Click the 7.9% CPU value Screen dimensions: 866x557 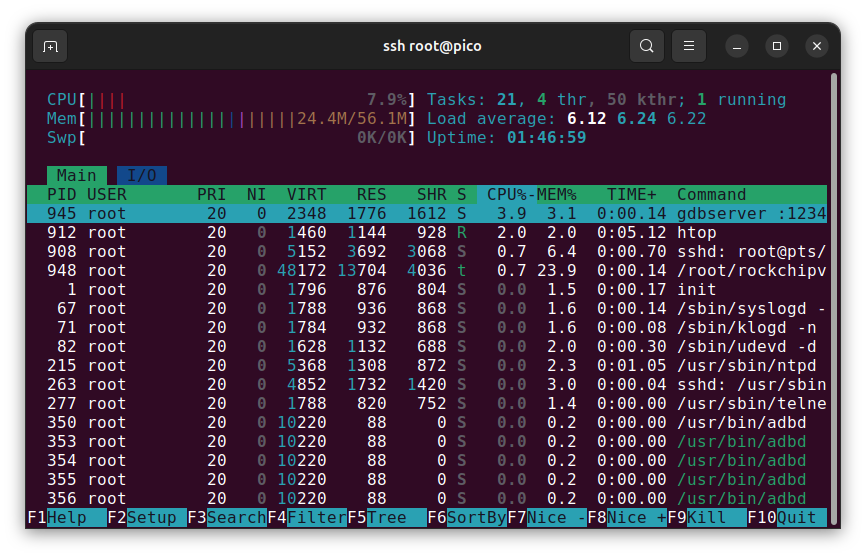[387, 99]
